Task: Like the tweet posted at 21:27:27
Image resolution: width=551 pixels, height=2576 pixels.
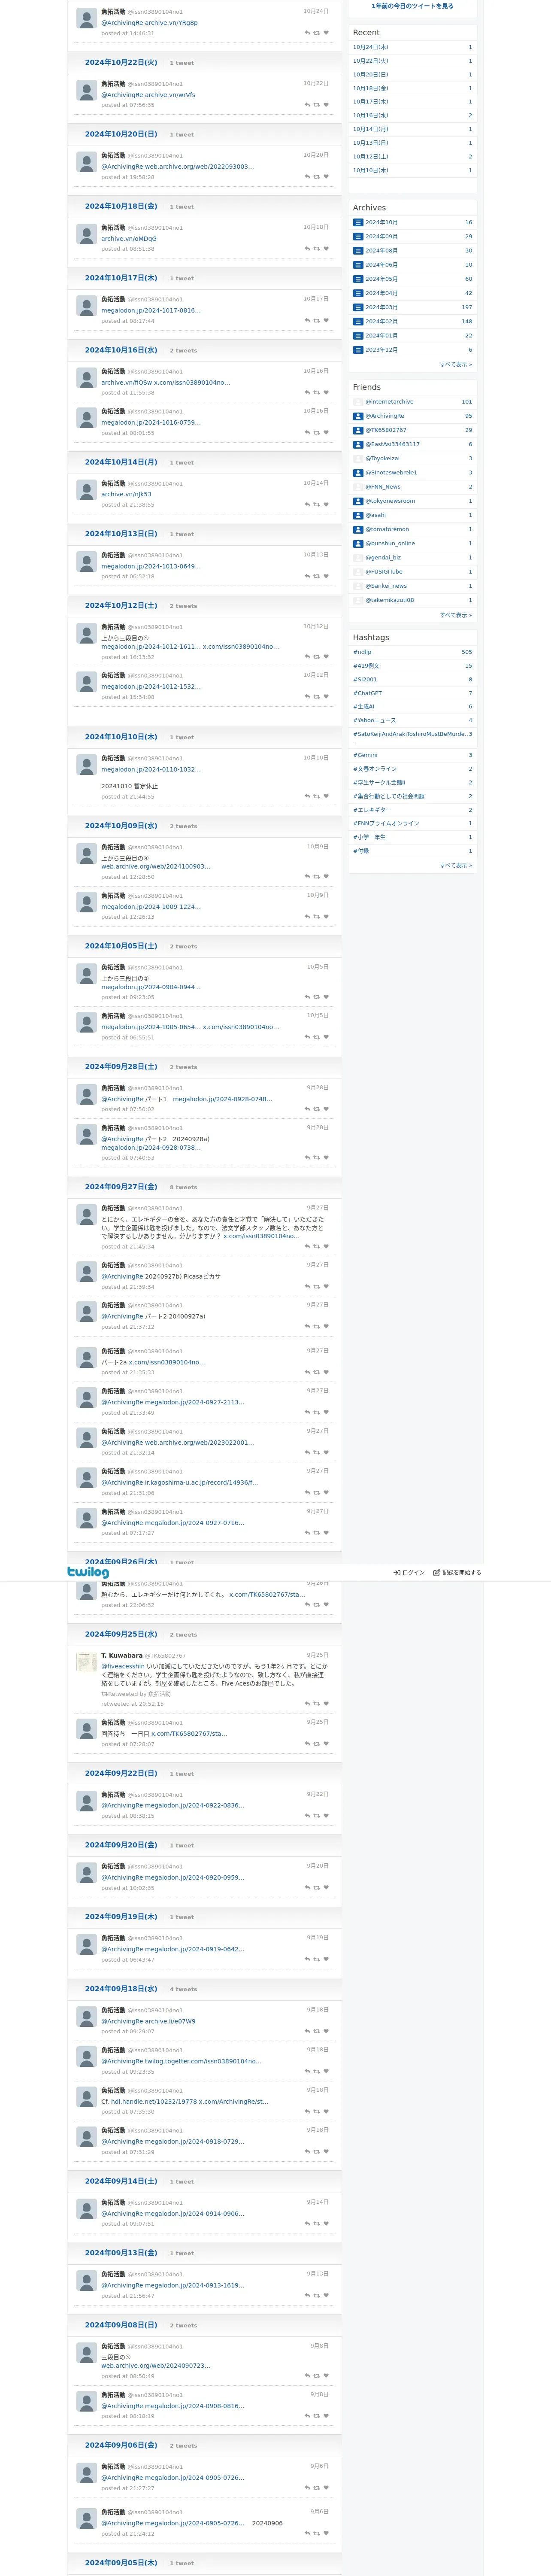Action: tap(326, 2488)
